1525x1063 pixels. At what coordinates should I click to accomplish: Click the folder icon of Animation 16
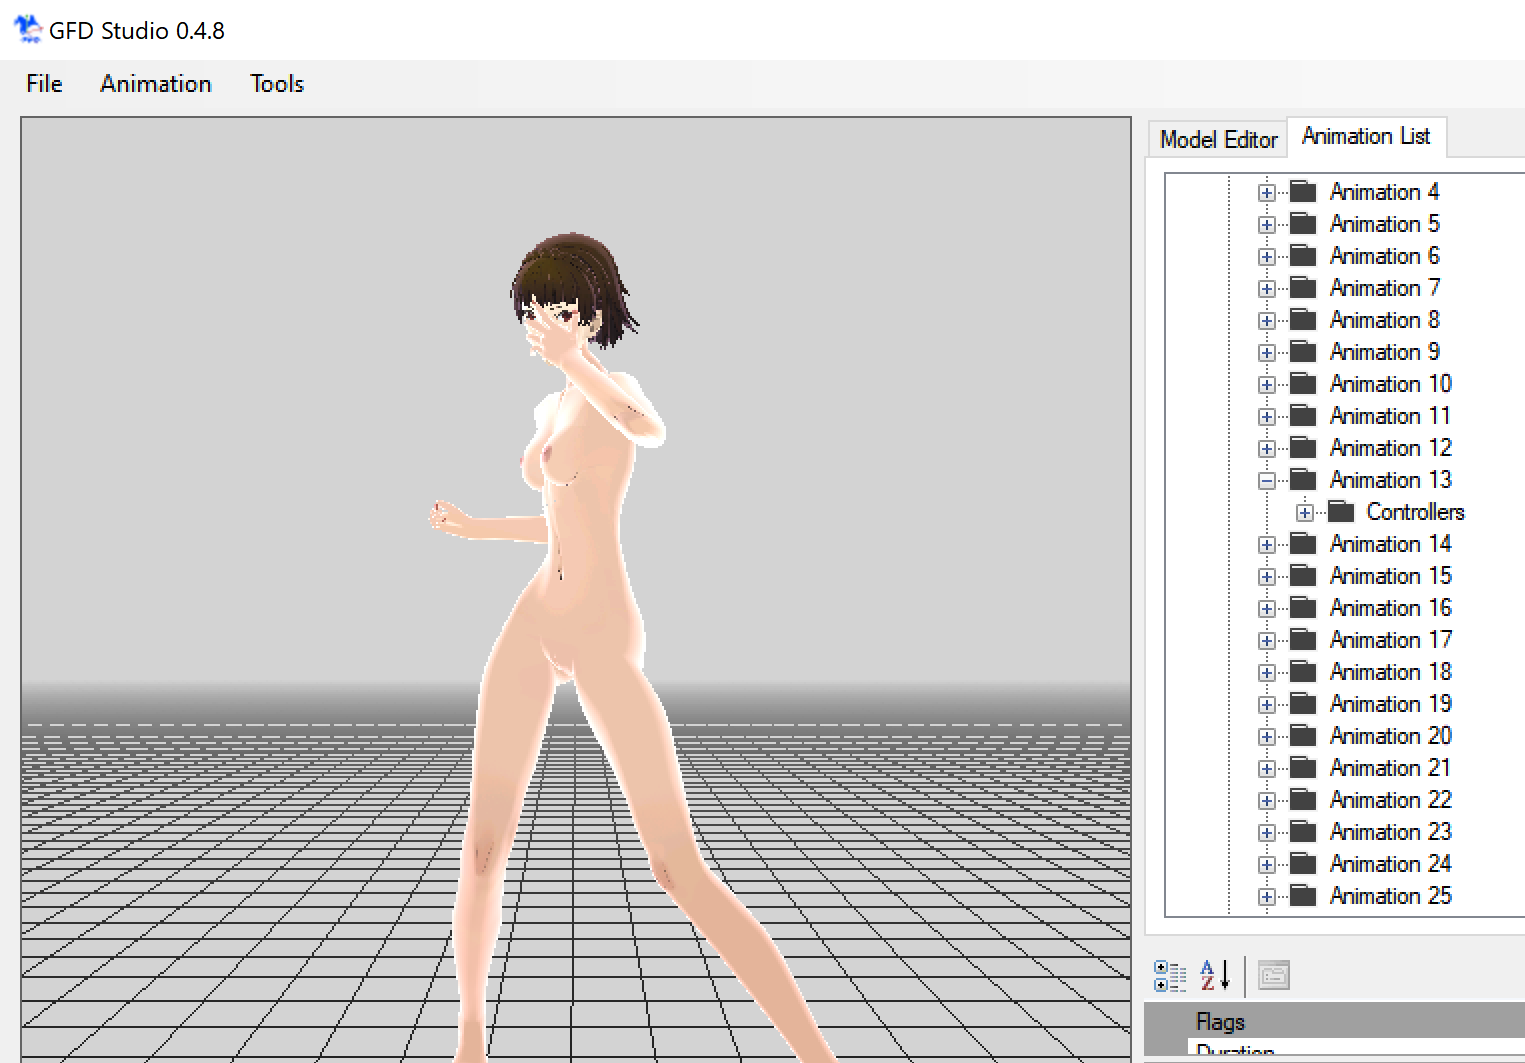(1303, 607)
